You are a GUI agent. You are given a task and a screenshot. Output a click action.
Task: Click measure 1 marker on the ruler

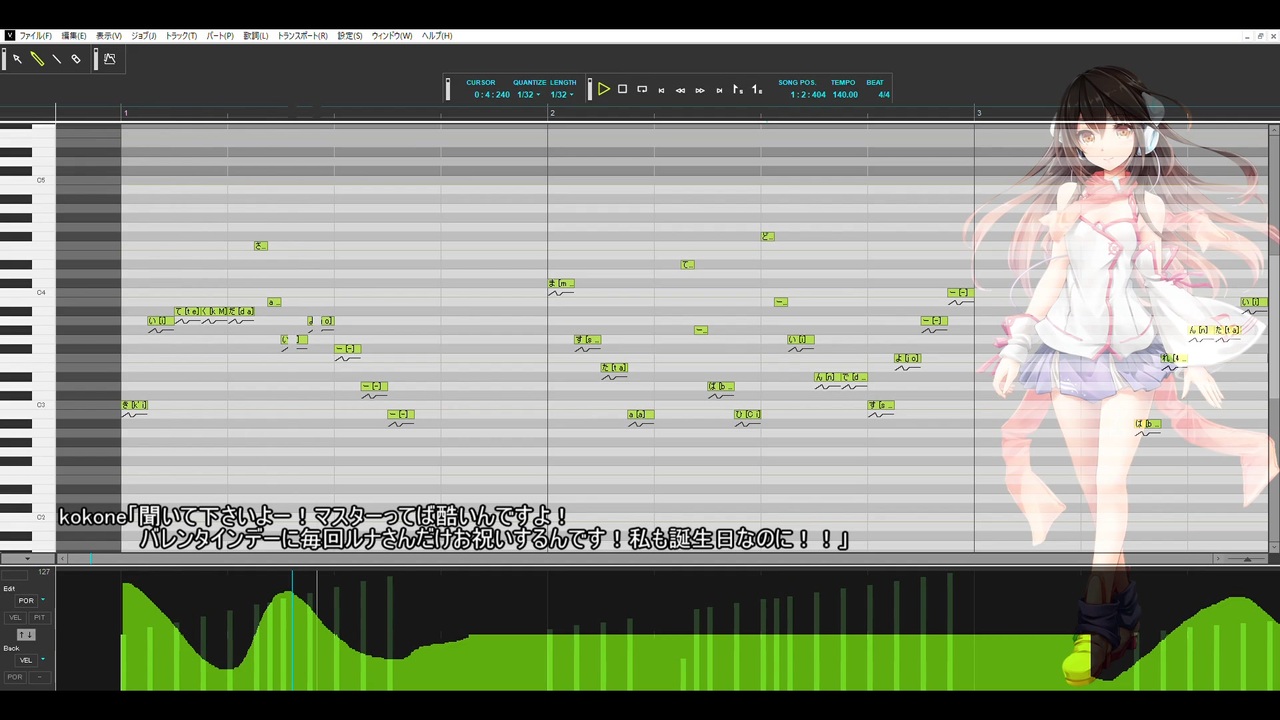tap(126, 113)
